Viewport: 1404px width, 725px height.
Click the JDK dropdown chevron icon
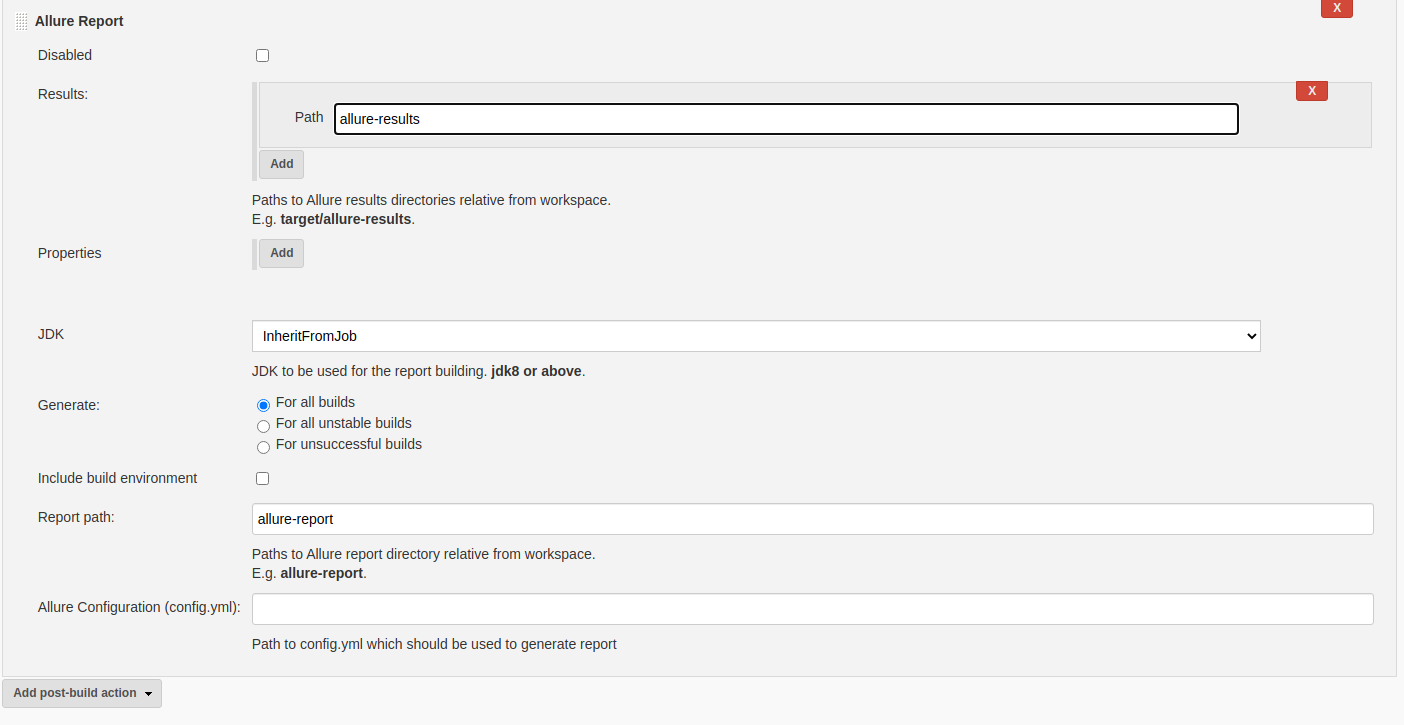(x=1252, y=336)
